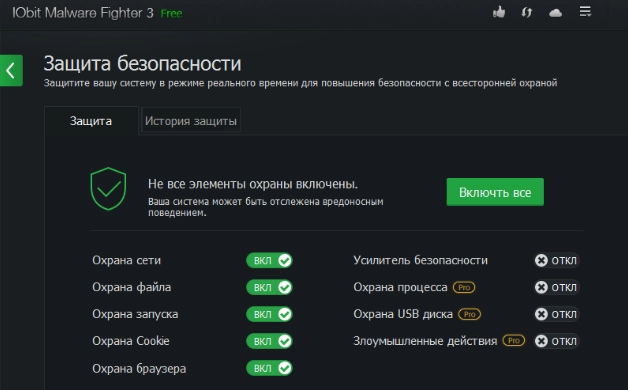The width and height of the screenshot is (628, 390).
Task: Click the Охрана сети label
Action: pyautogui.click(x=127, y=260)
